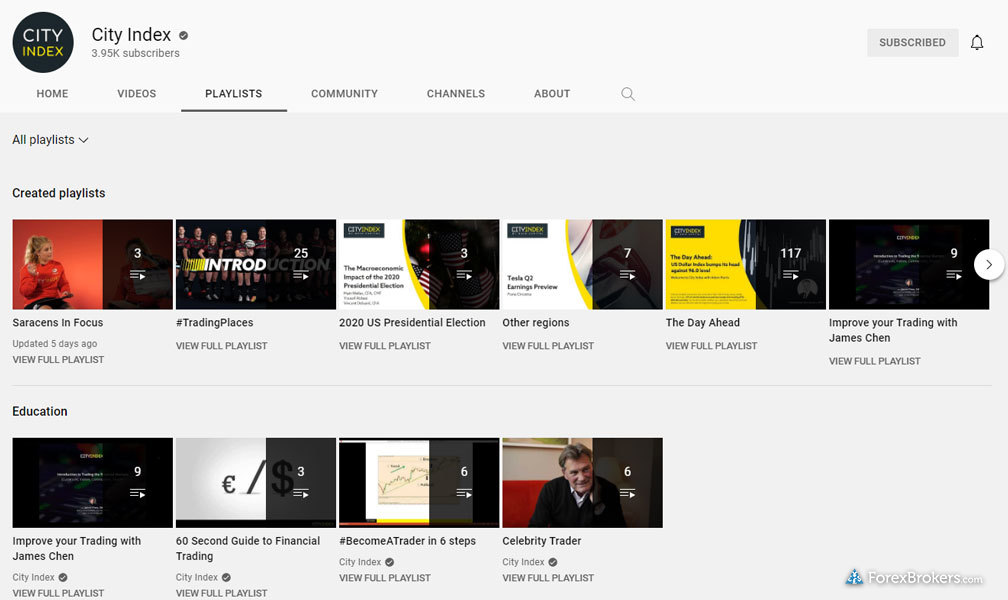Open the Other regions playlist thumbnail
1008x600 pixels.
pos(582,264)
